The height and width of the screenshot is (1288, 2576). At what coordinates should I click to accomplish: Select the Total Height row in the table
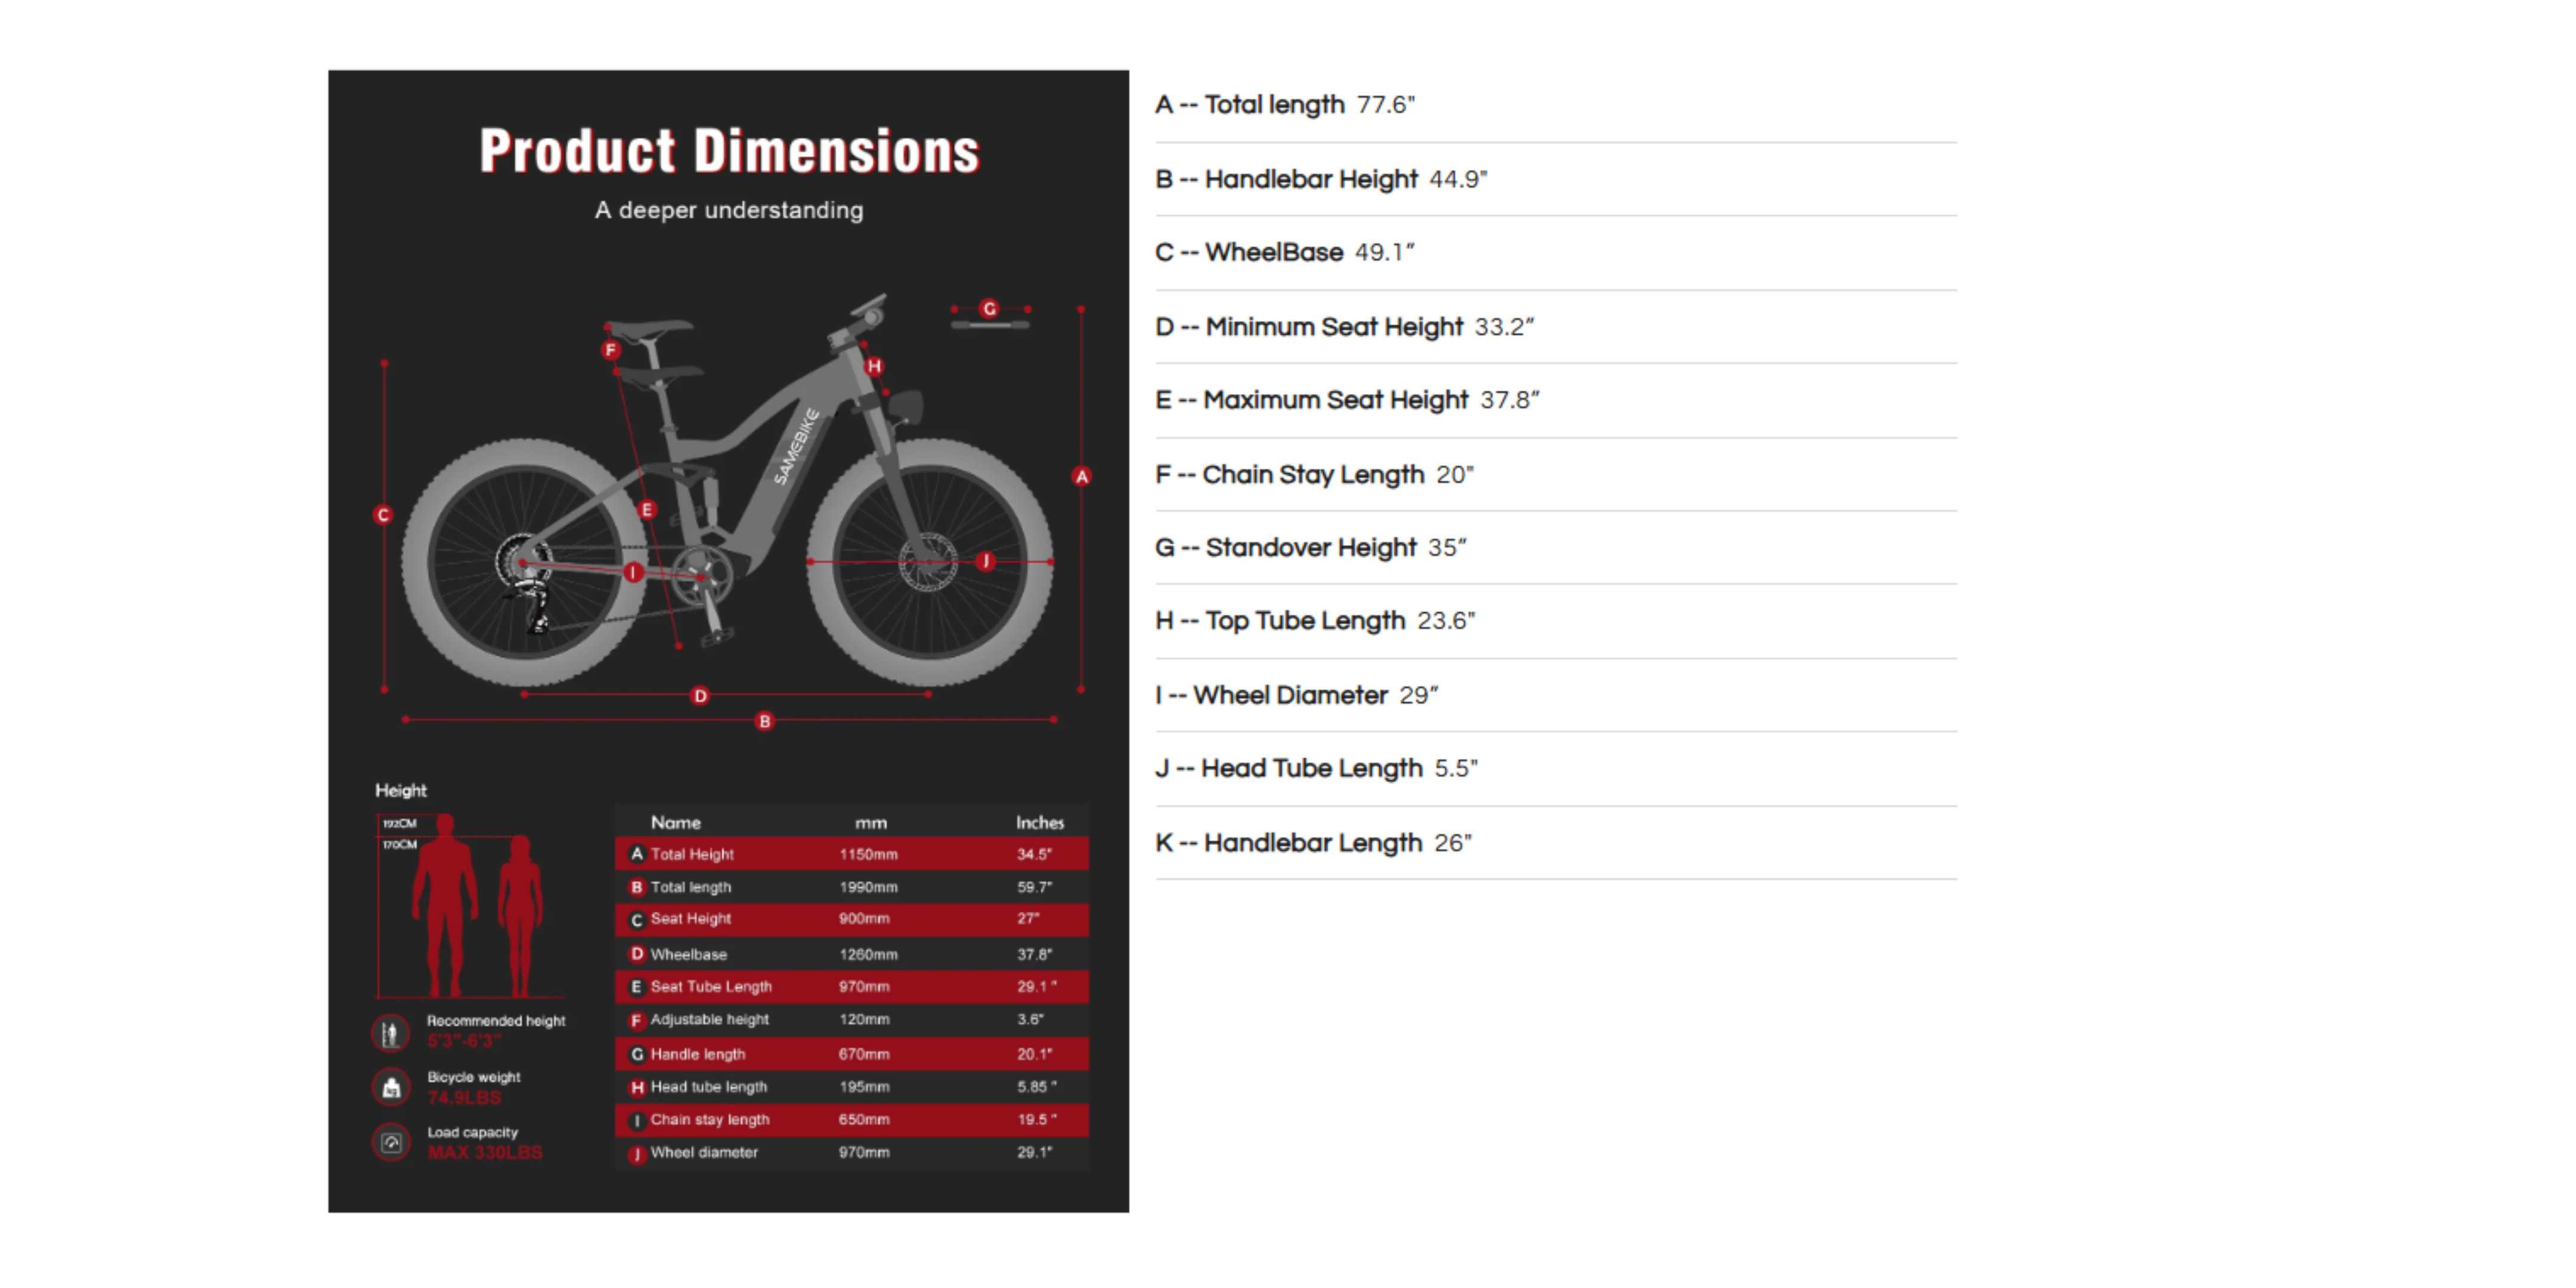(x=851, y=854)
